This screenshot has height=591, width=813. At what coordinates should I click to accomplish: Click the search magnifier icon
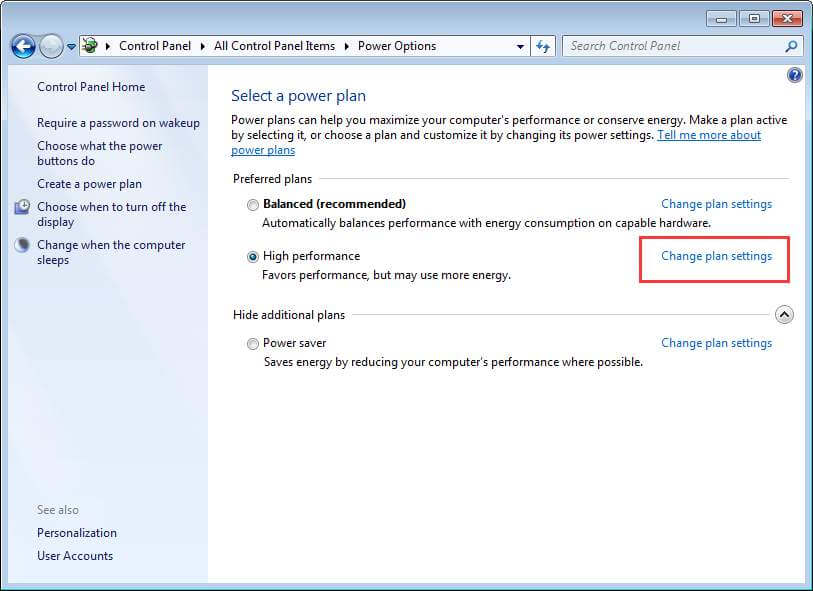point(791,46)
